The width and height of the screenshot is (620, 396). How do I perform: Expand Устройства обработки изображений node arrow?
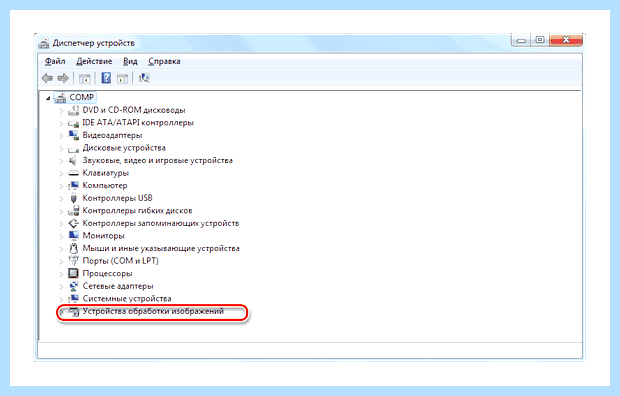tap(61, 312)
